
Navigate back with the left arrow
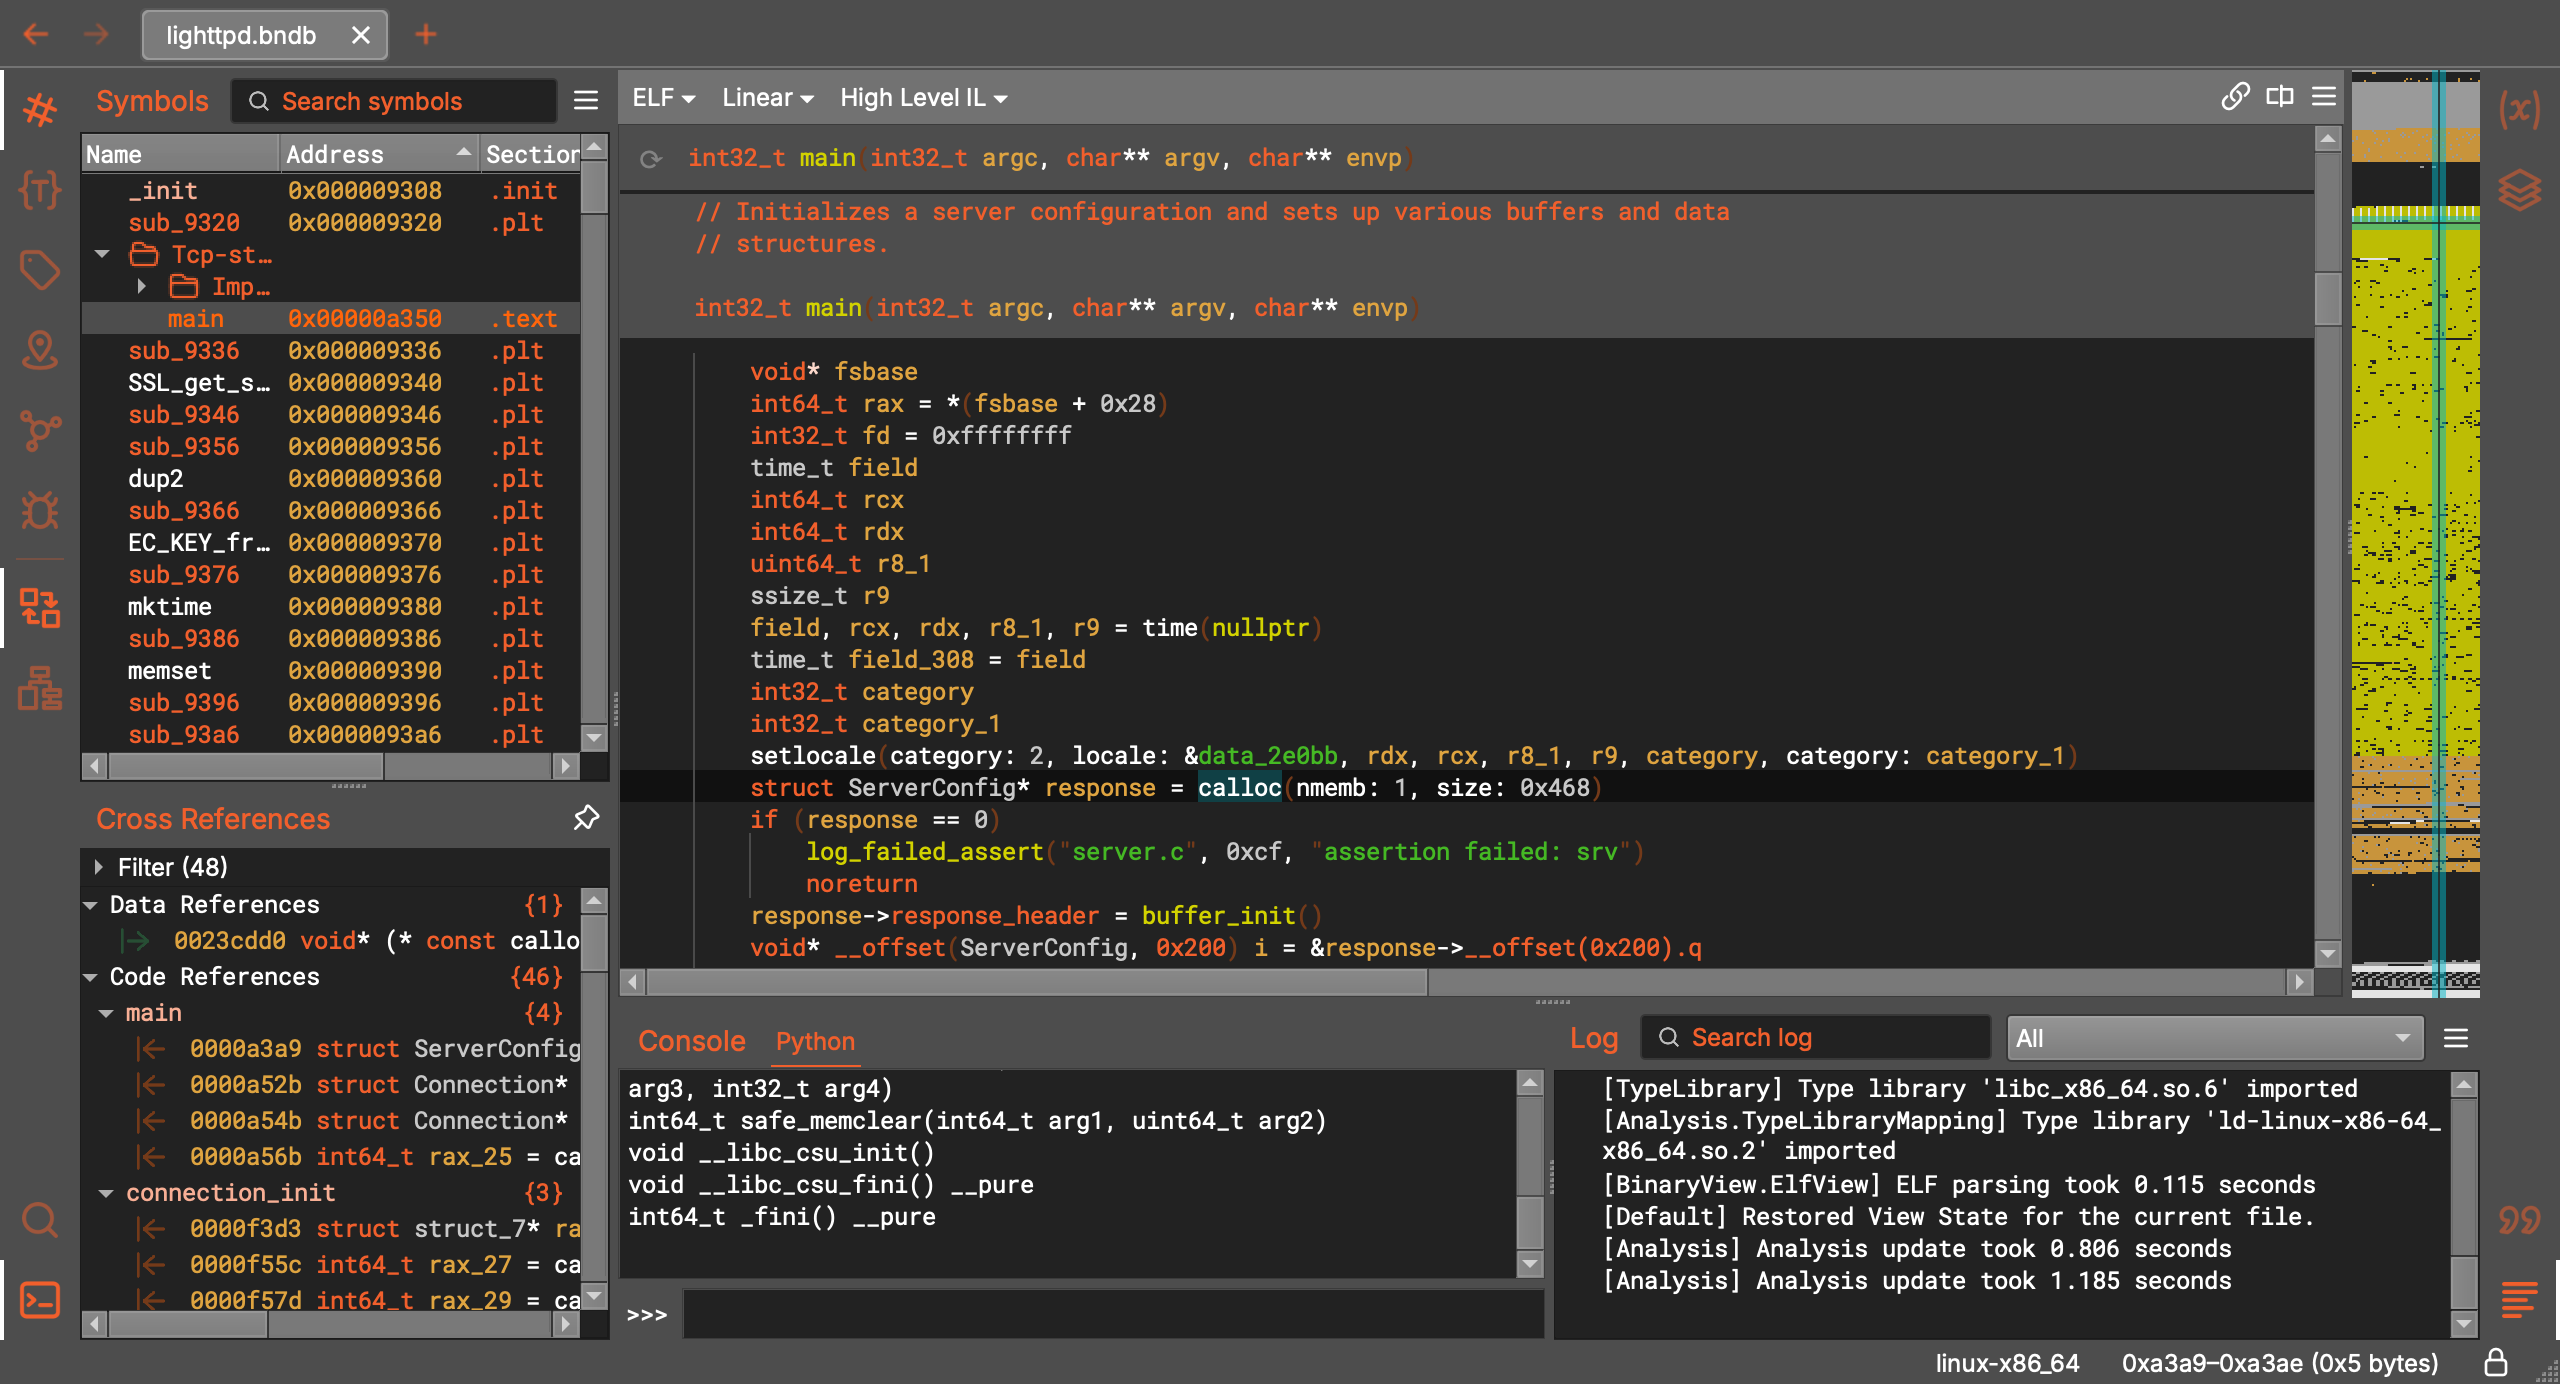[x=36, y=35]
